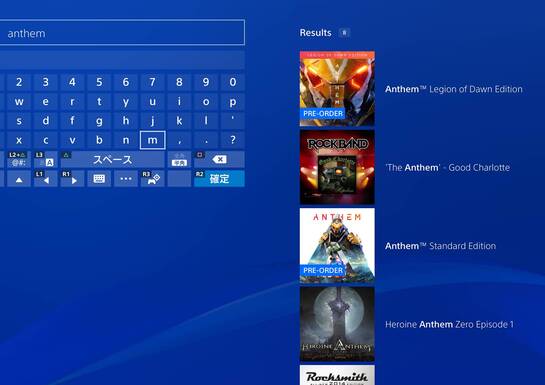Tap the m key on keyboard

pyautogui.click(x=153, y=140)
